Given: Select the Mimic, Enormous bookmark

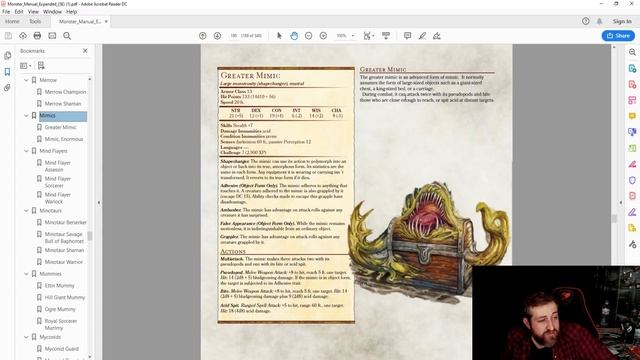Looking at the screenshot, I should pyautogui.click(x=64, y=139).
